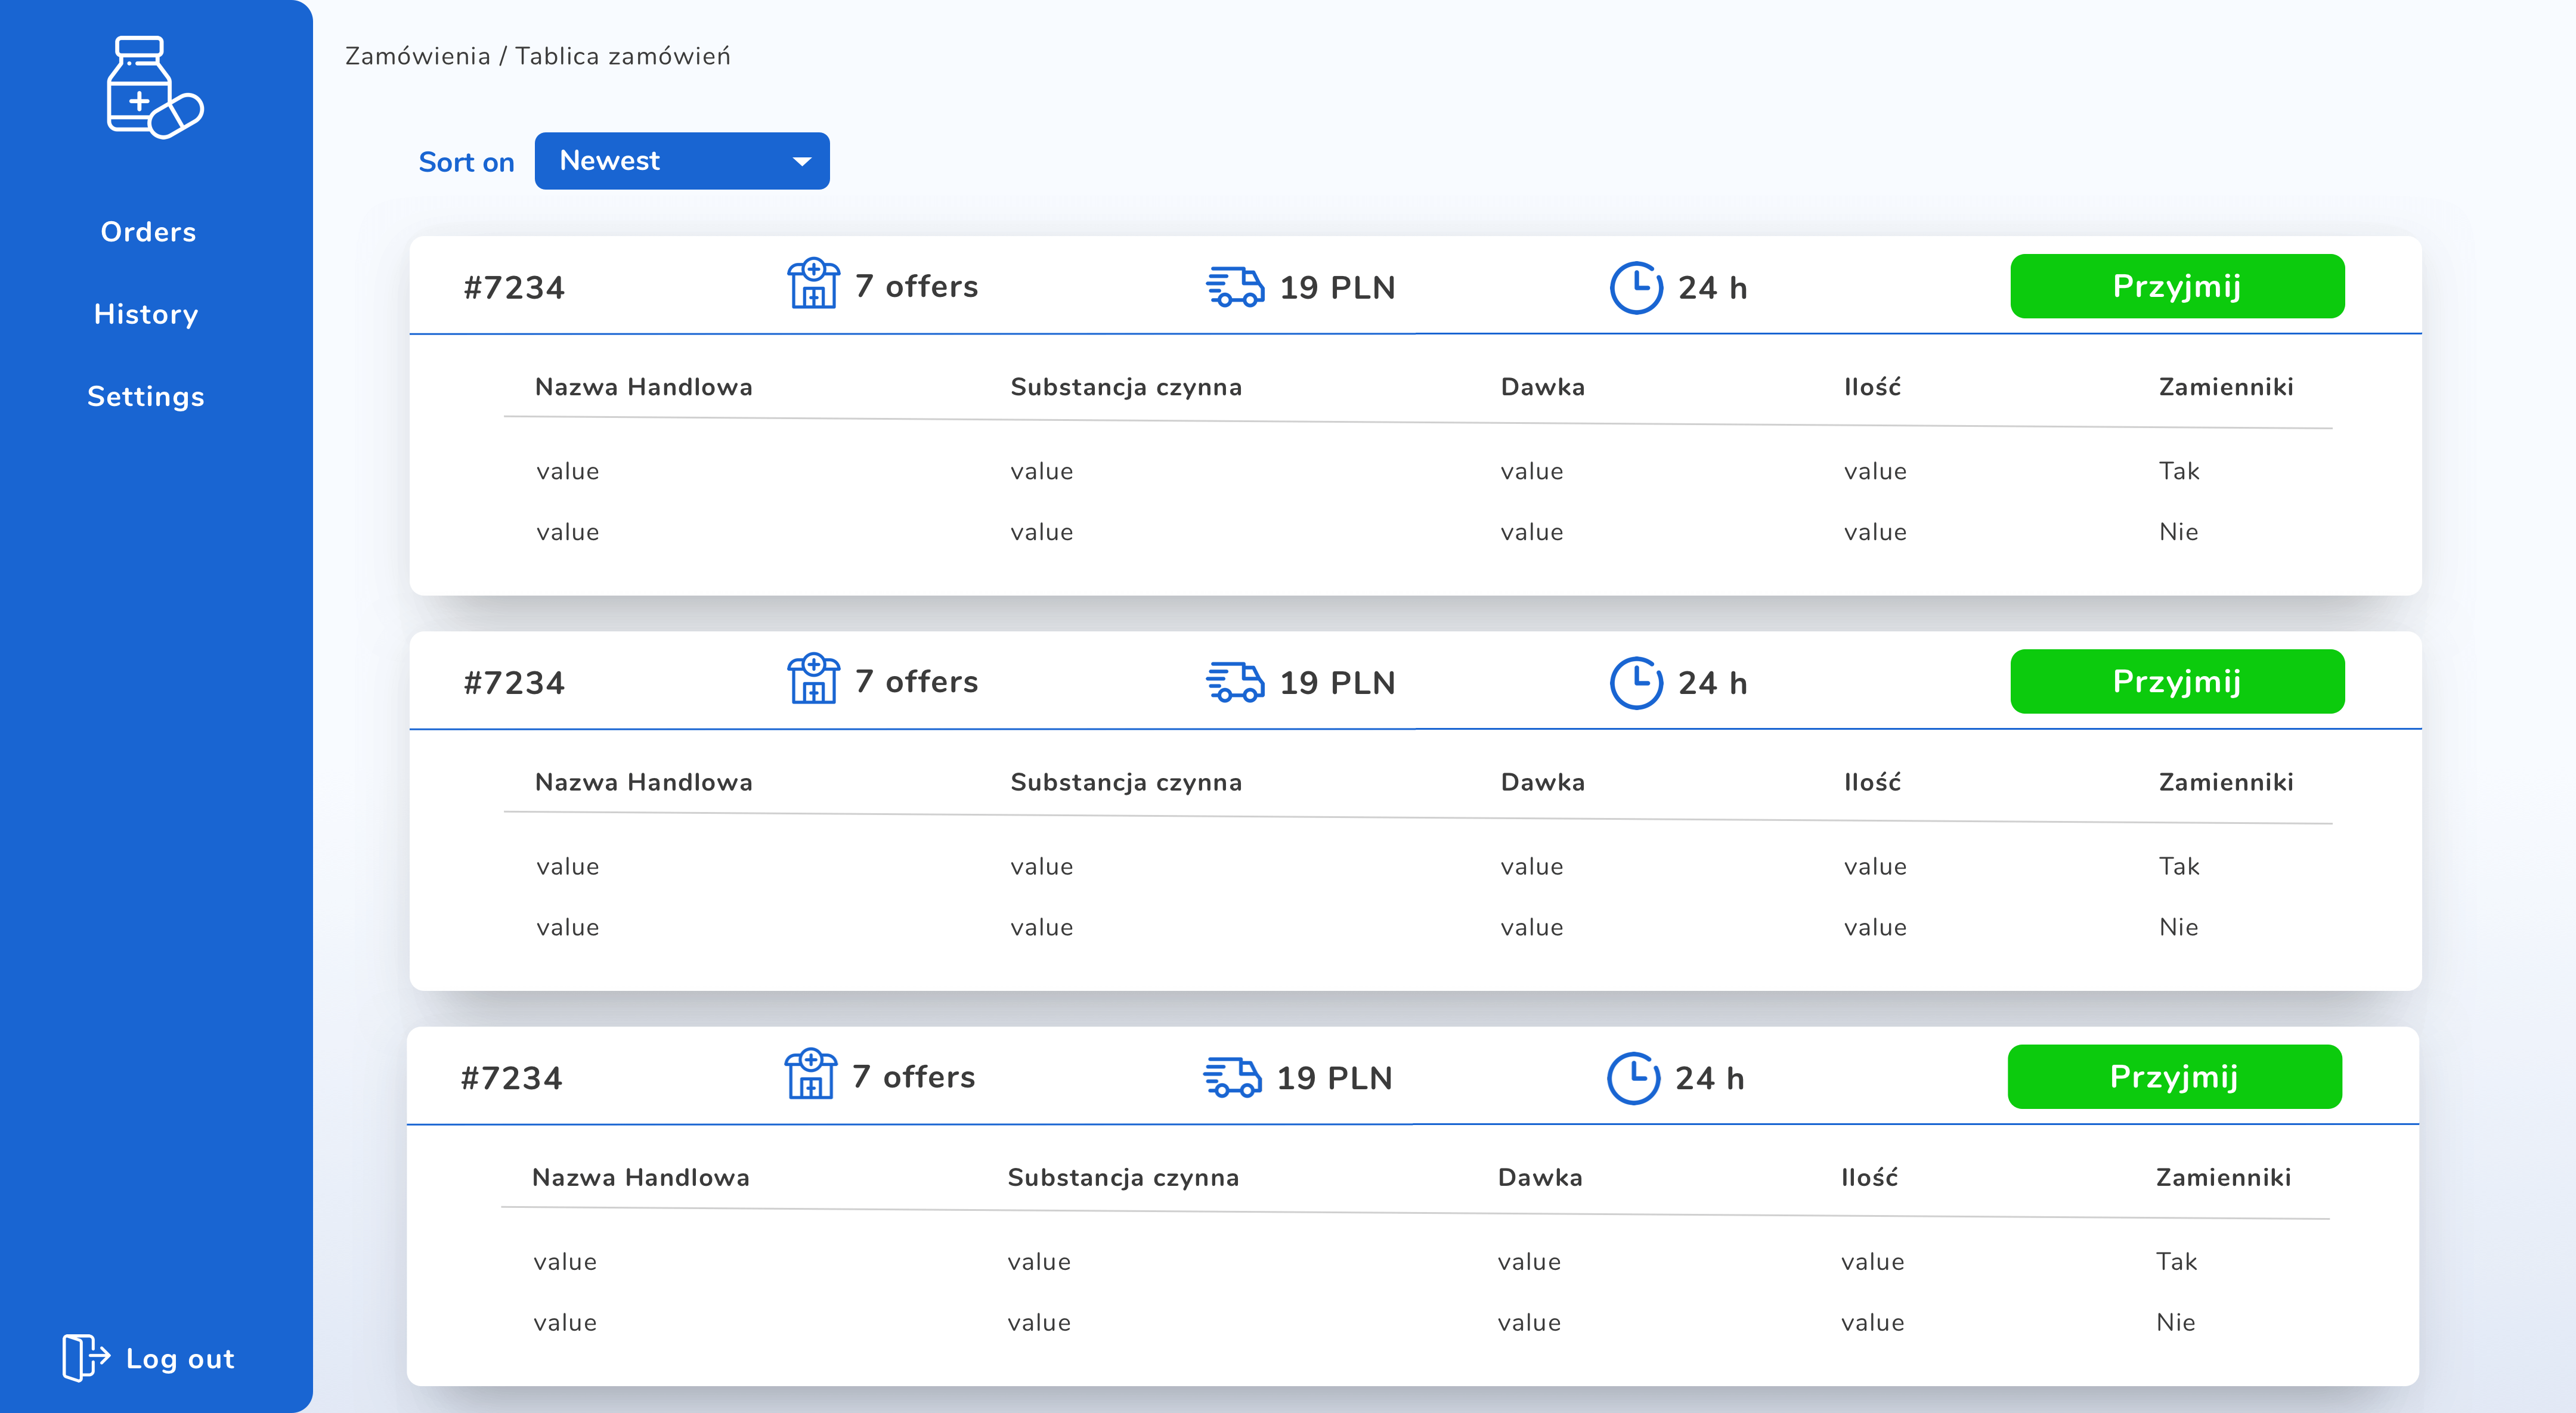Click '24 h' in the third card
This screenshot has height=1413, width=2576.
pyautogui.click(x=1709, y=1077)
